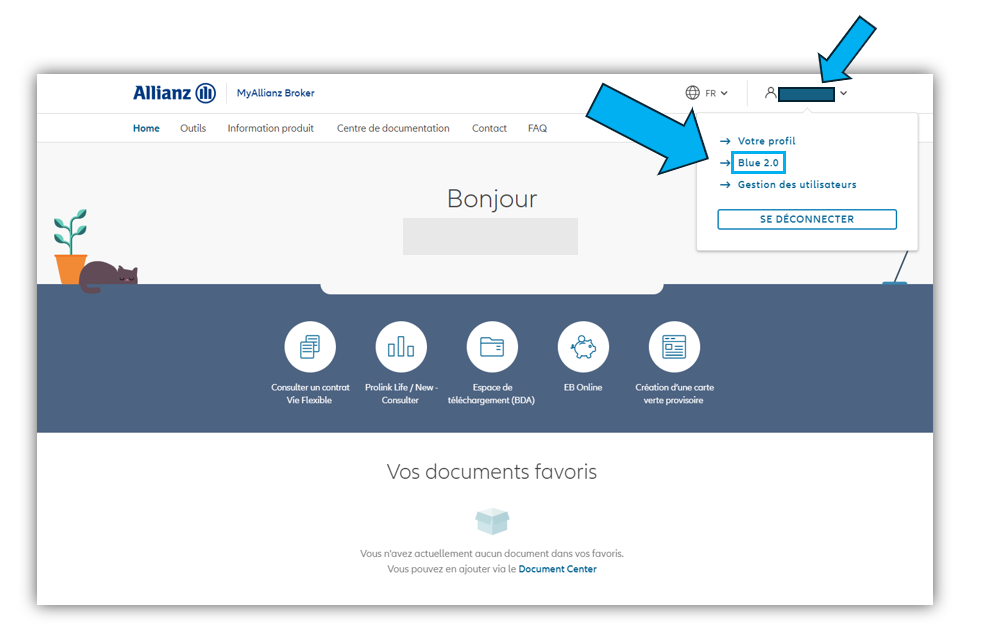The width and height of the screenshot is (997, 642).
Task: Click the empty favorites box icon
Action: [491, 520]
